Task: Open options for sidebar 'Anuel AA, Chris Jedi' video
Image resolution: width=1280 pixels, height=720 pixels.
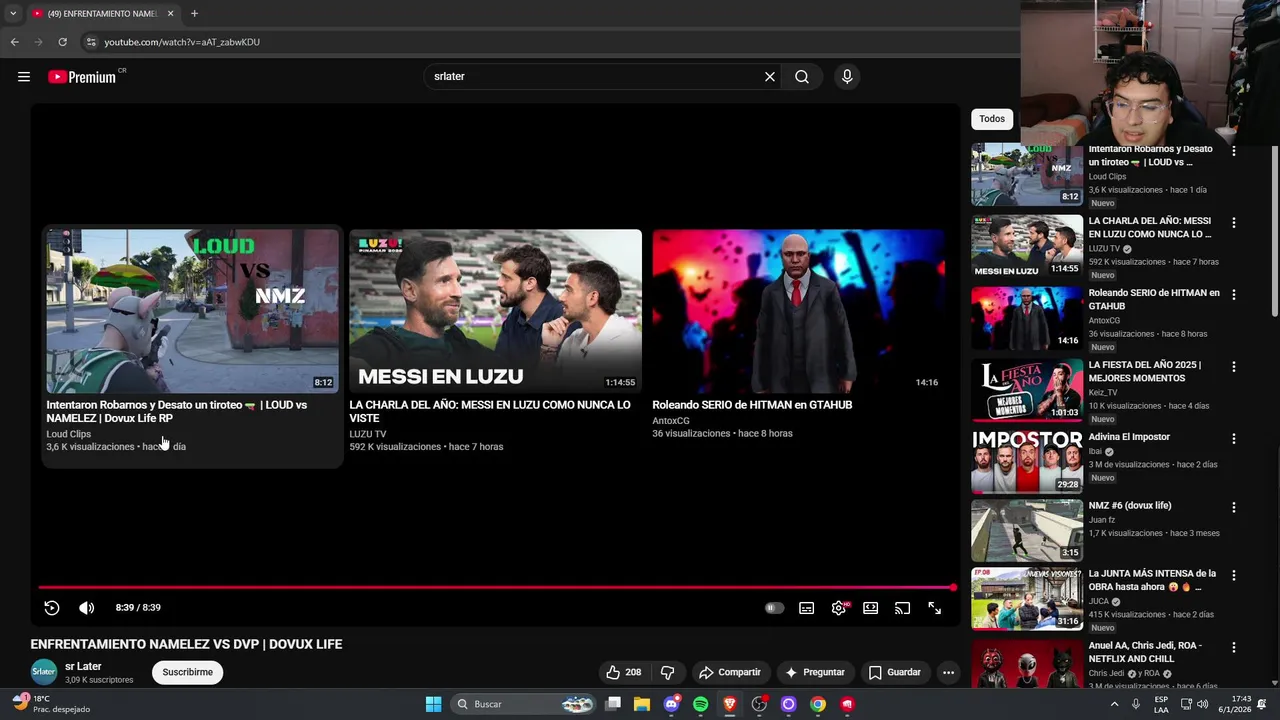Action: [x=1233, y=648]
